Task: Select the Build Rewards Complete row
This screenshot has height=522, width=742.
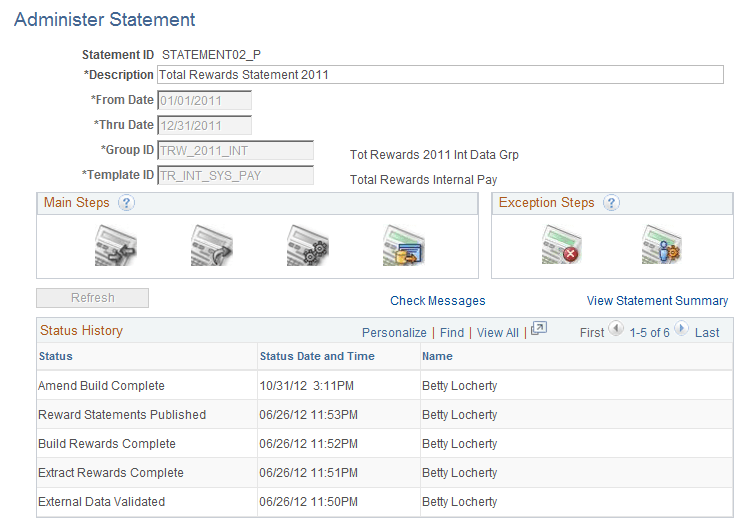Action: [x=385, y=443]
